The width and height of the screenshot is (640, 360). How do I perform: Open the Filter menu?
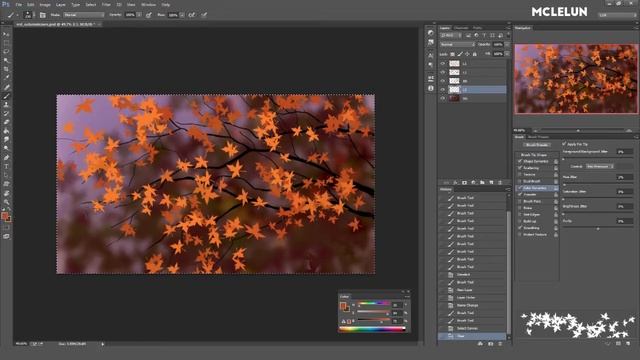click(x=106, y=4)
